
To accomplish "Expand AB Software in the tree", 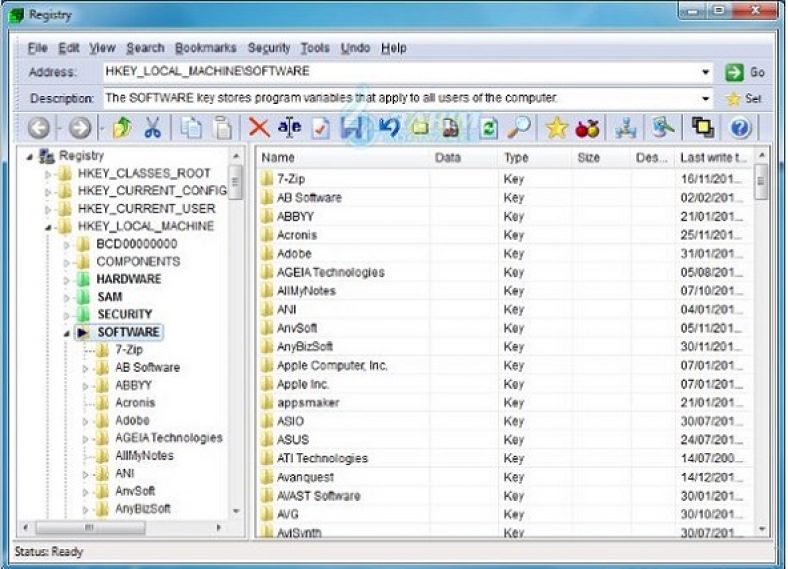I will [x=85, y=369].
